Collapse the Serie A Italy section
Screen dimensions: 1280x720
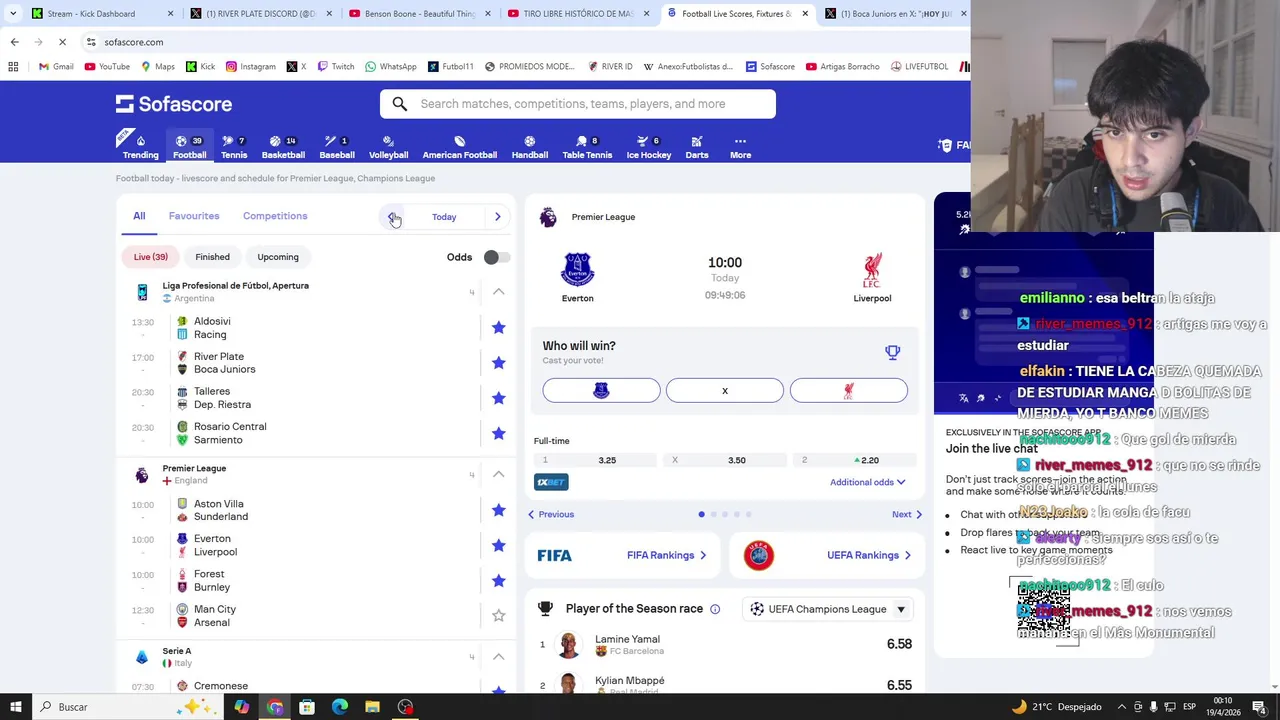click(x=498, y=657)
